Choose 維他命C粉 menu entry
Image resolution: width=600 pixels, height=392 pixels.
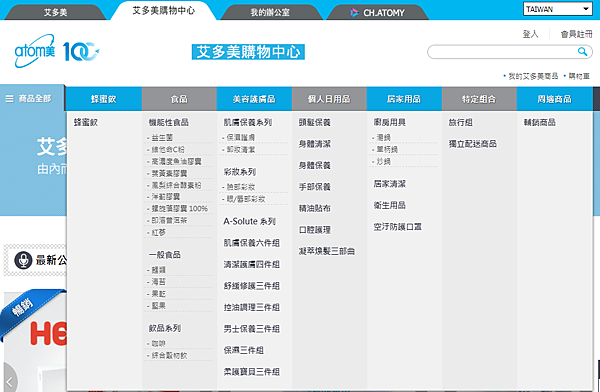(167, 149)
